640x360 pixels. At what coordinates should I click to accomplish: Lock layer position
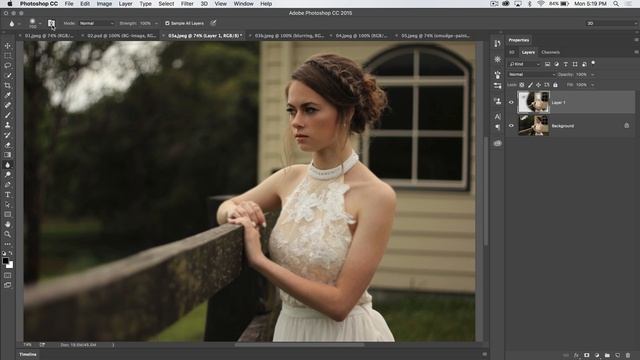click(x=538, y=85)
